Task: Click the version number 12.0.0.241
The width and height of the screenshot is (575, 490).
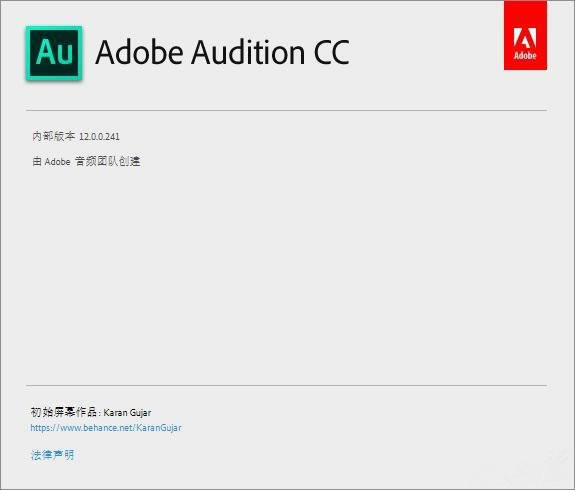Action: (x=99, y=136)
